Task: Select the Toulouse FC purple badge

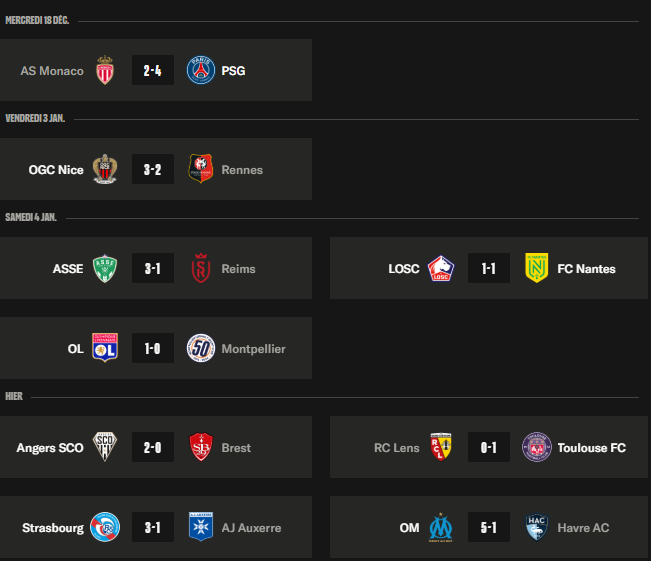Action: tap(536, 447)
